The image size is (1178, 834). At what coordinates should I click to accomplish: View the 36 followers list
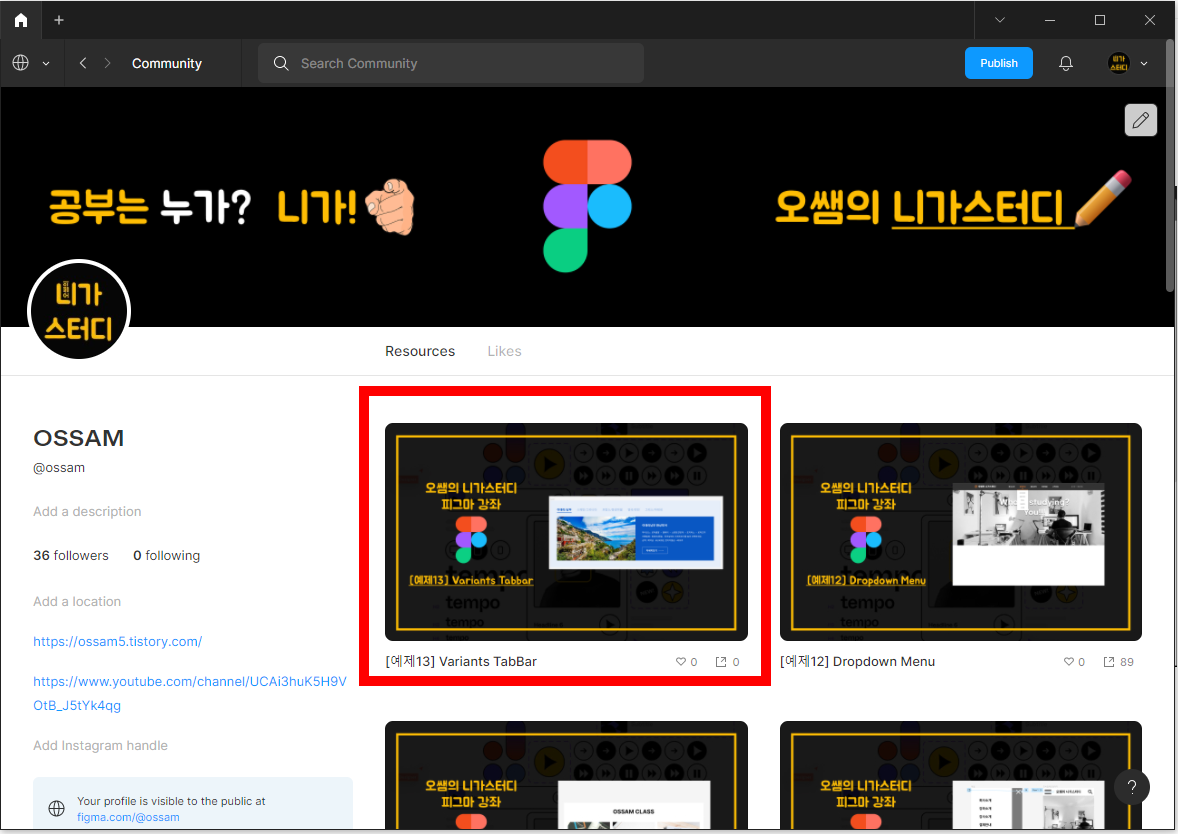[71, 556]
